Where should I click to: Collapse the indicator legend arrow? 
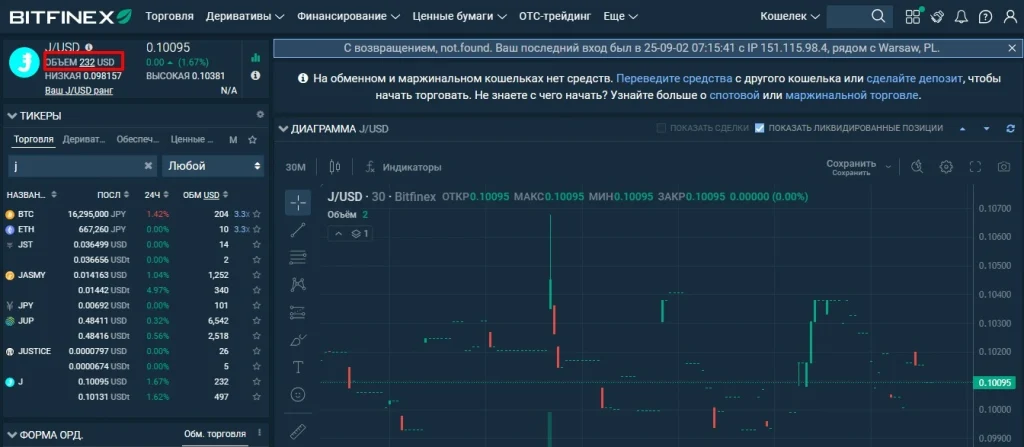coord(338,233)
